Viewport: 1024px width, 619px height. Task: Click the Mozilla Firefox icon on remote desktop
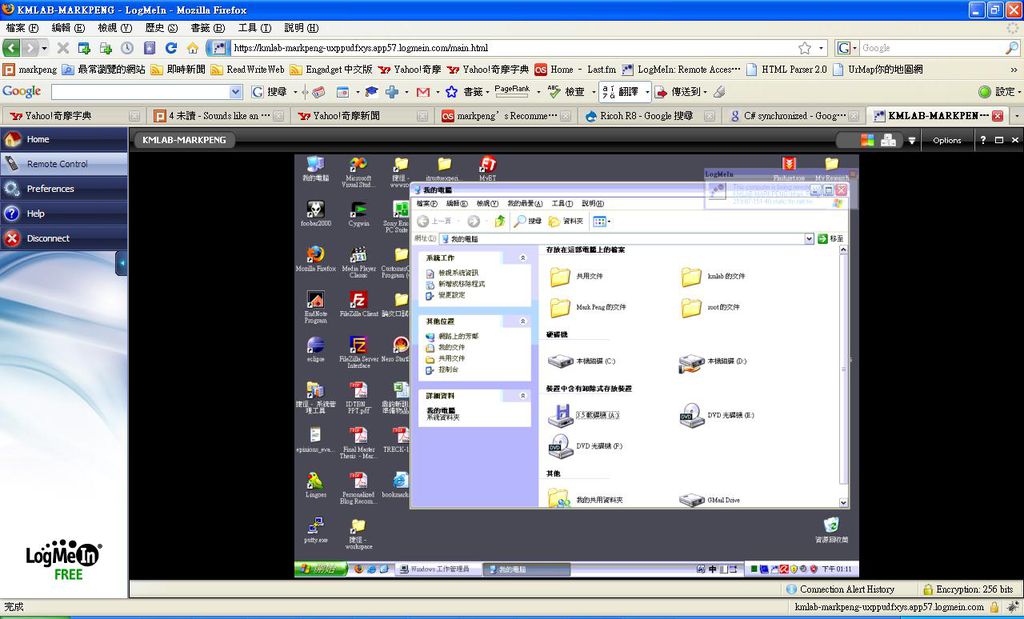click(x=315, y=259)
